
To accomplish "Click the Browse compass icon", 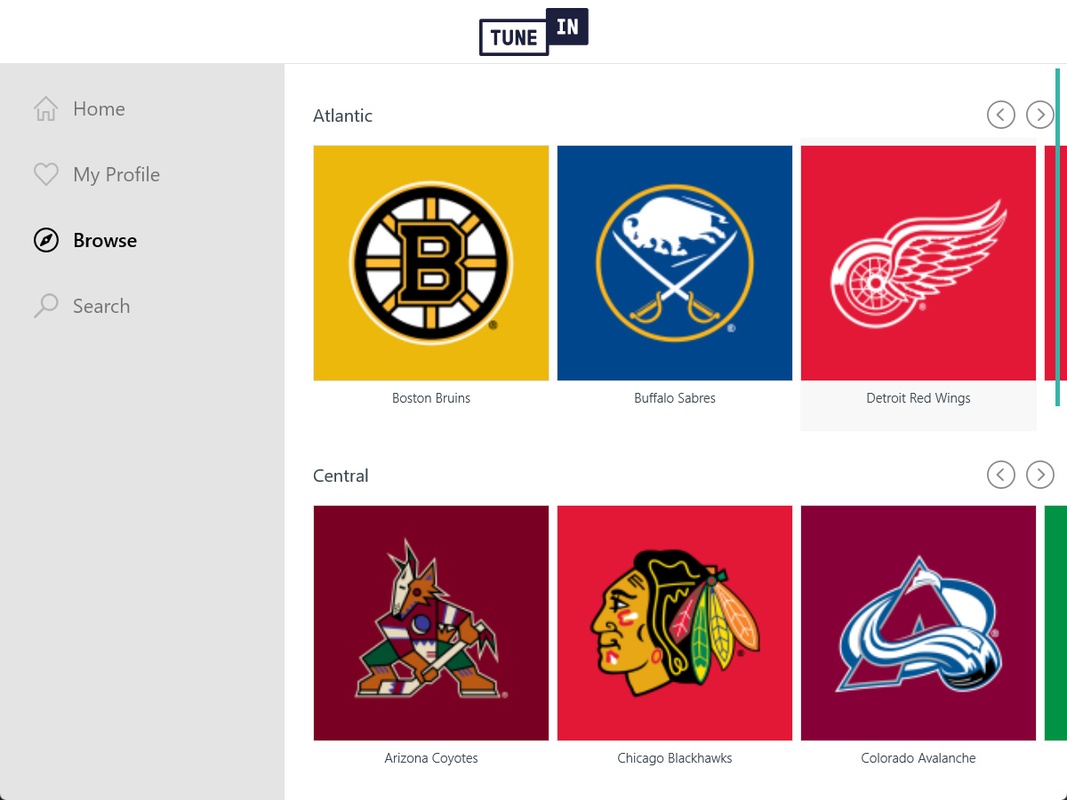I will 46,240.
